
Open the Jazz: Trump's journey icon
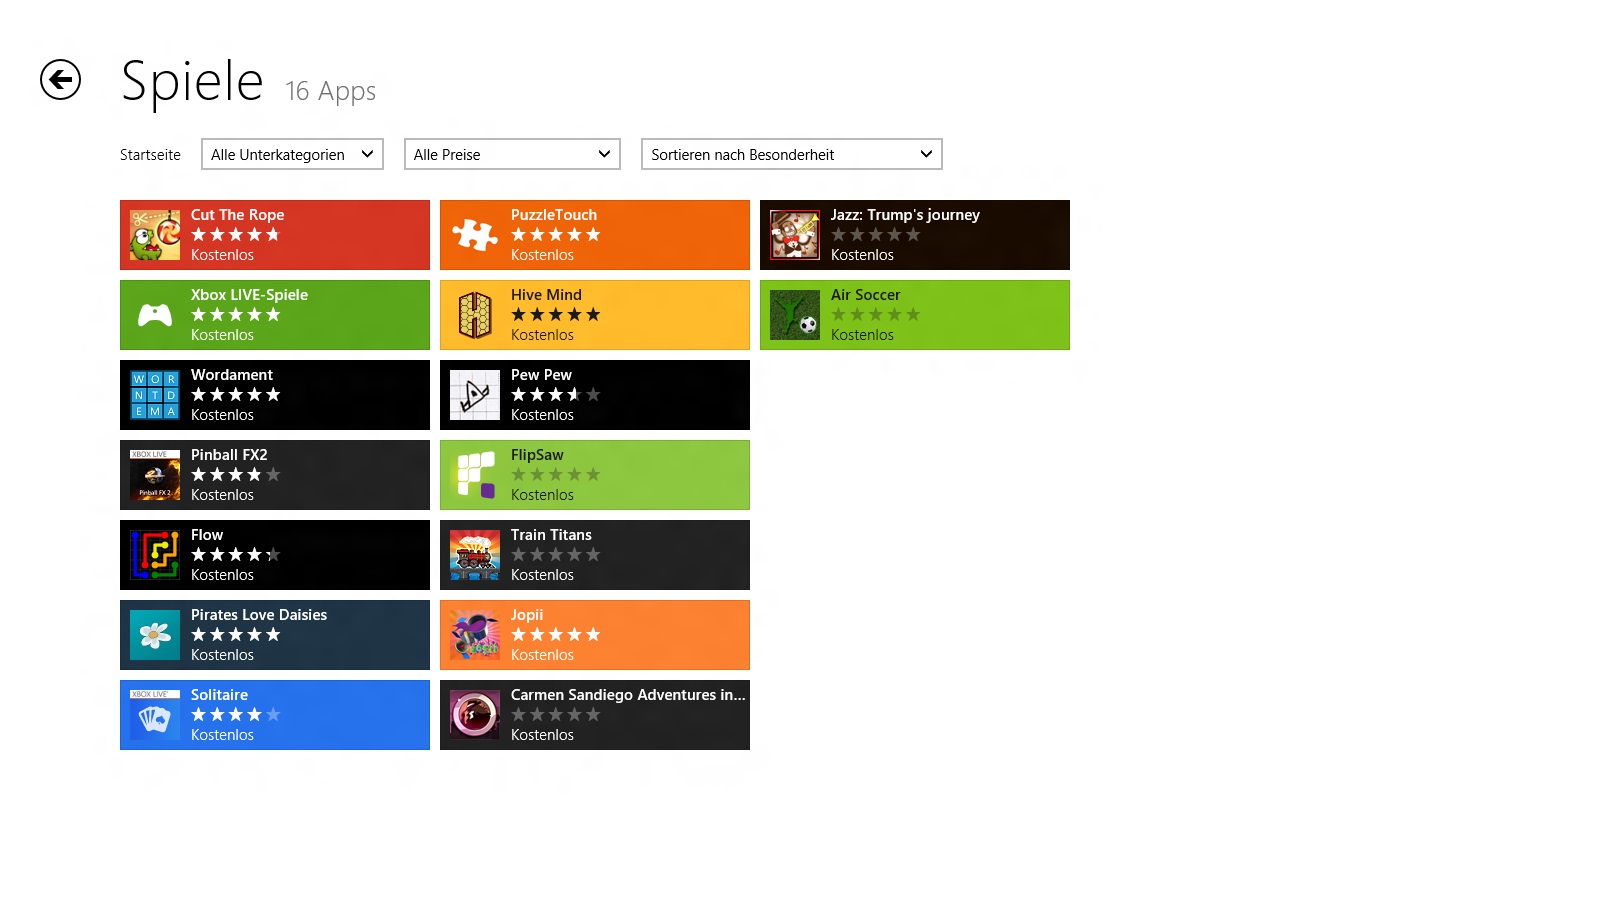pos(795,235)
